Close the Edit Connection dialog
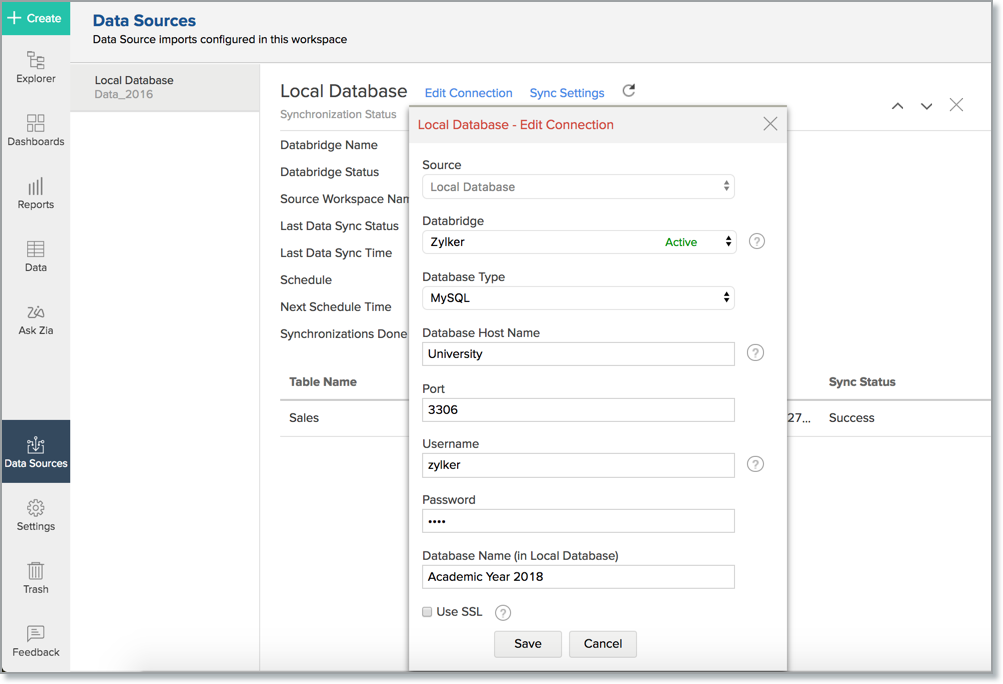 pos(770,124)
